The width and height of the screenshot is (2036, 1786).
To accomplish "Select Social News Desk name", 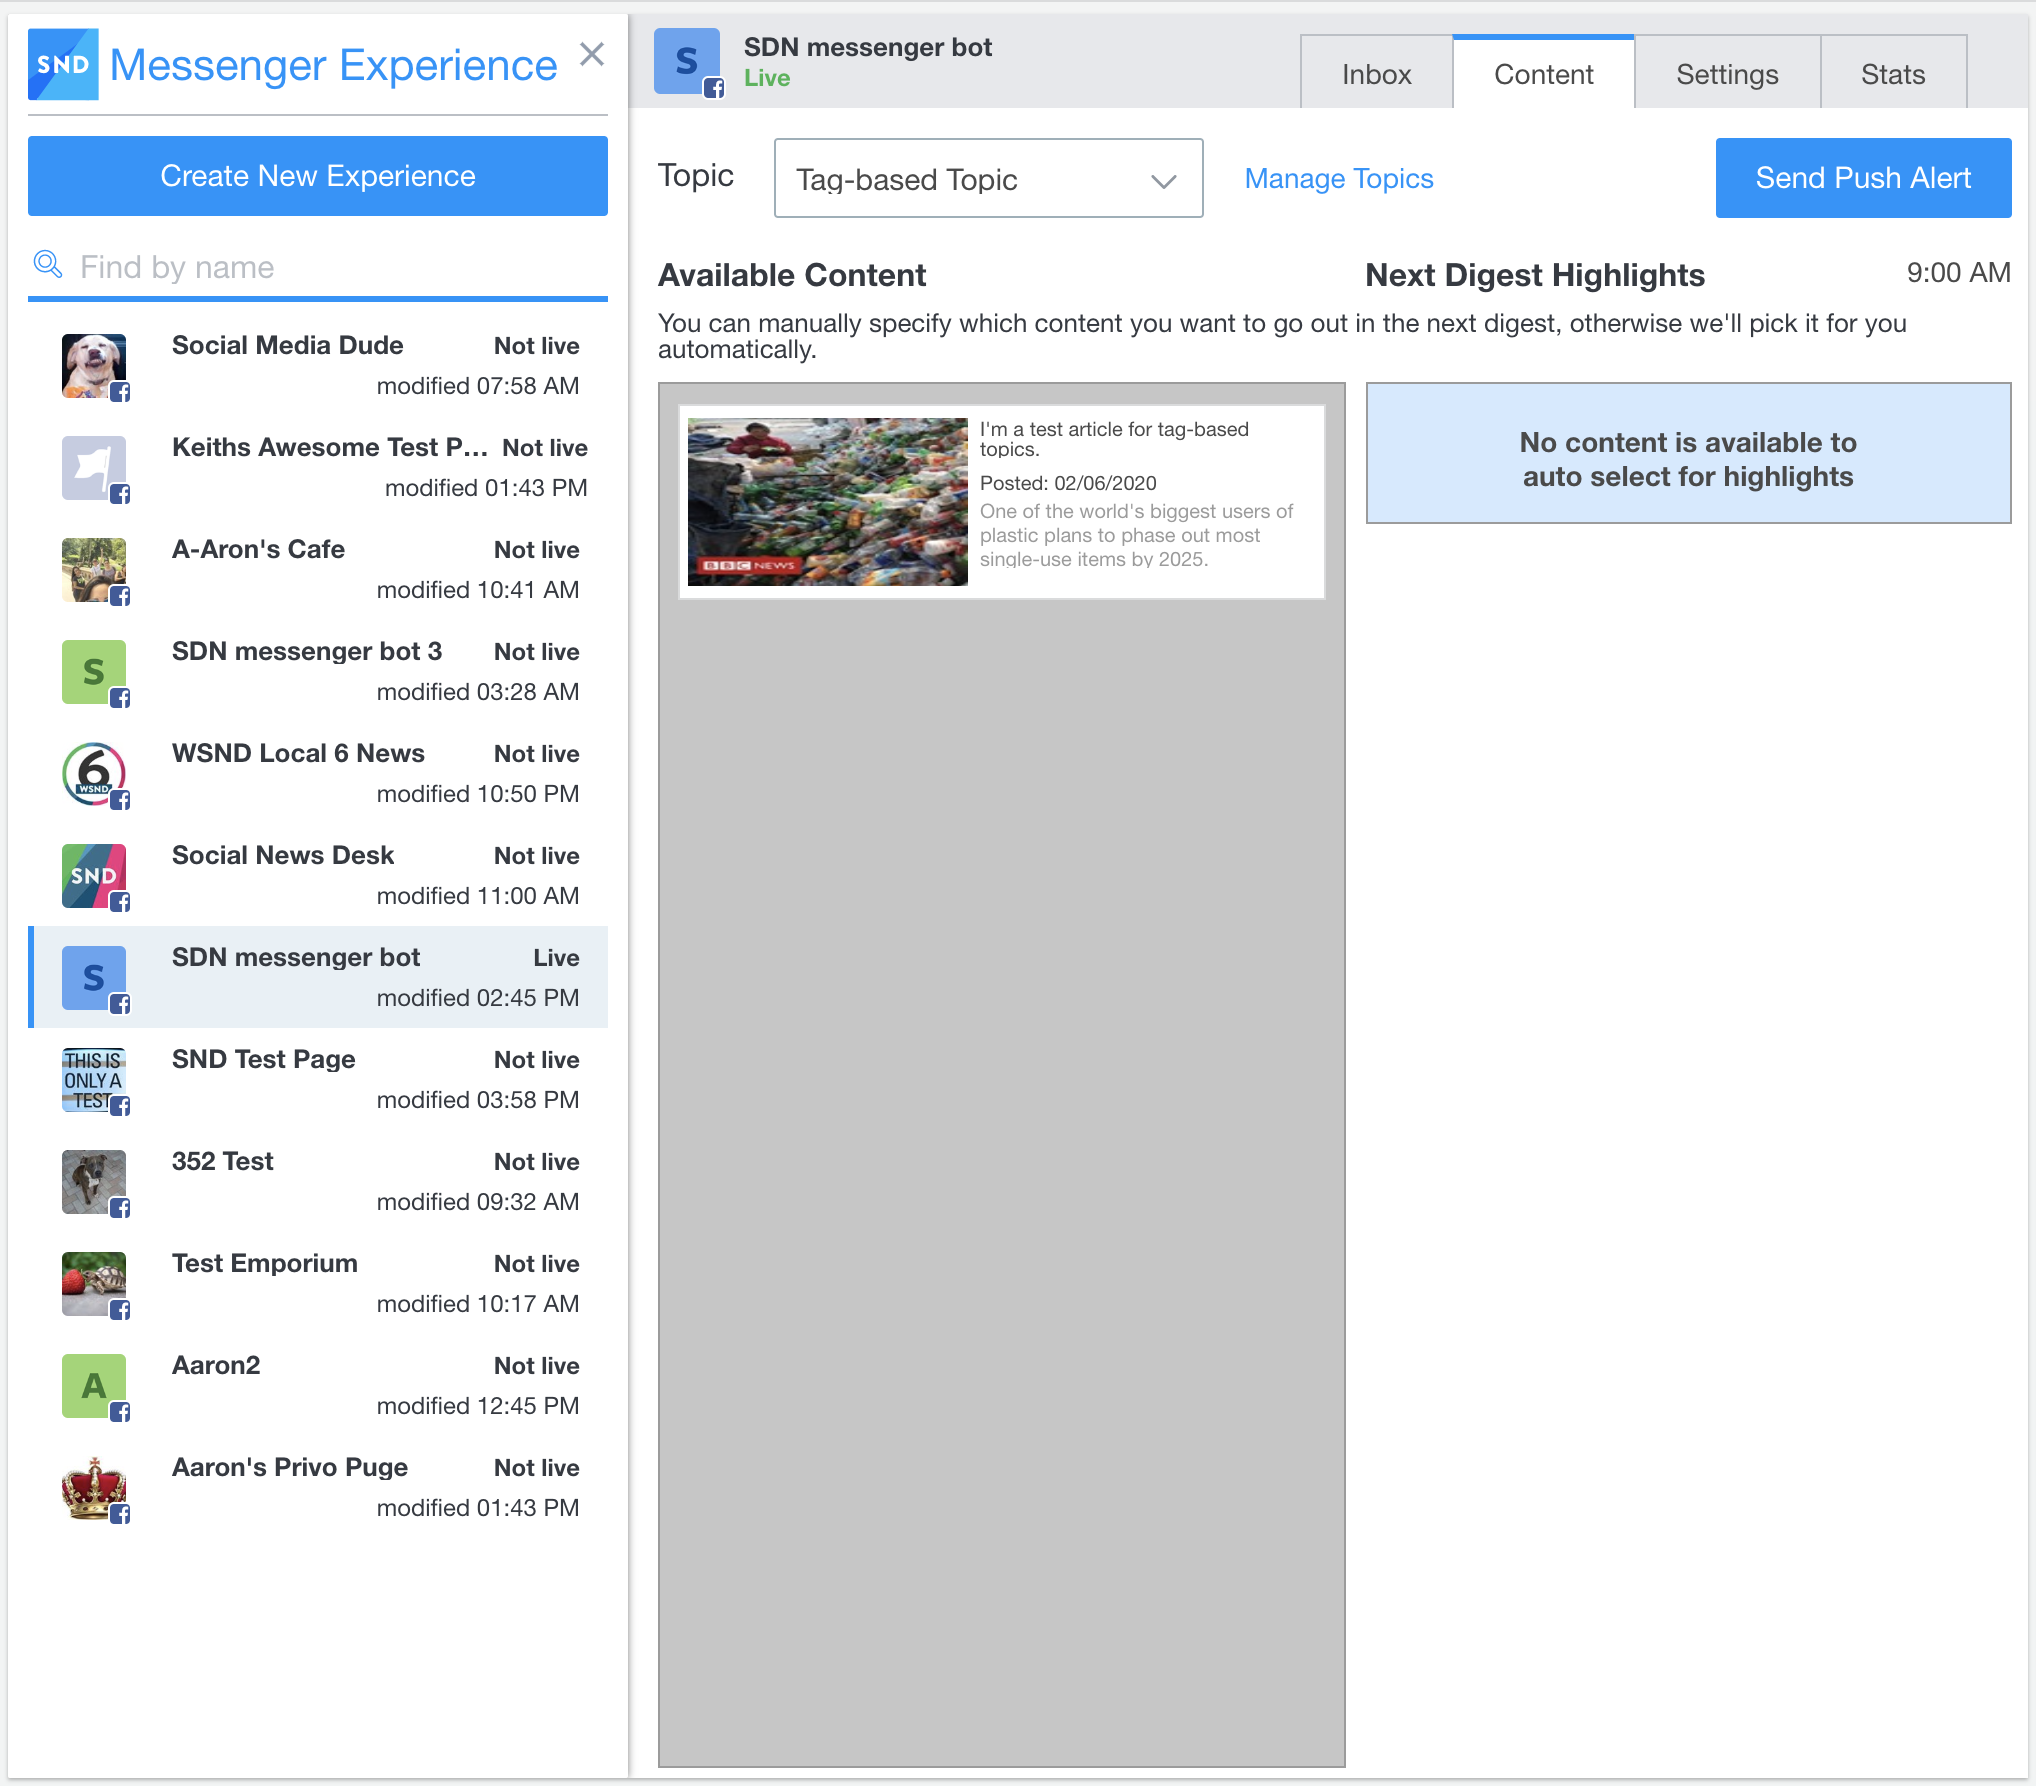I will click(283, 855).
